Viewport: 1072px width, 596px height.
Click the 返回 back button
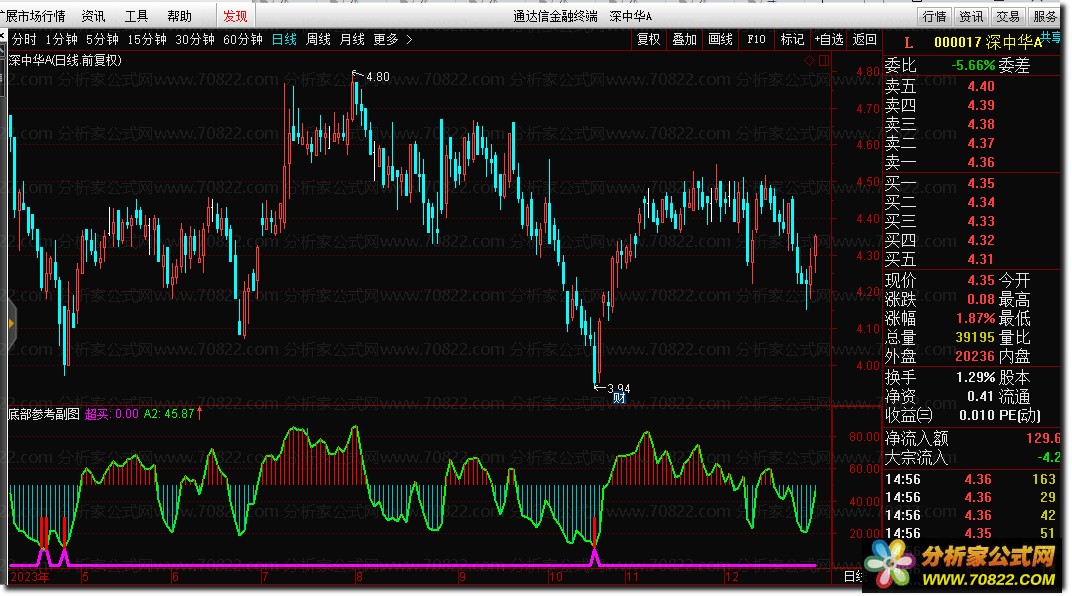865,40
